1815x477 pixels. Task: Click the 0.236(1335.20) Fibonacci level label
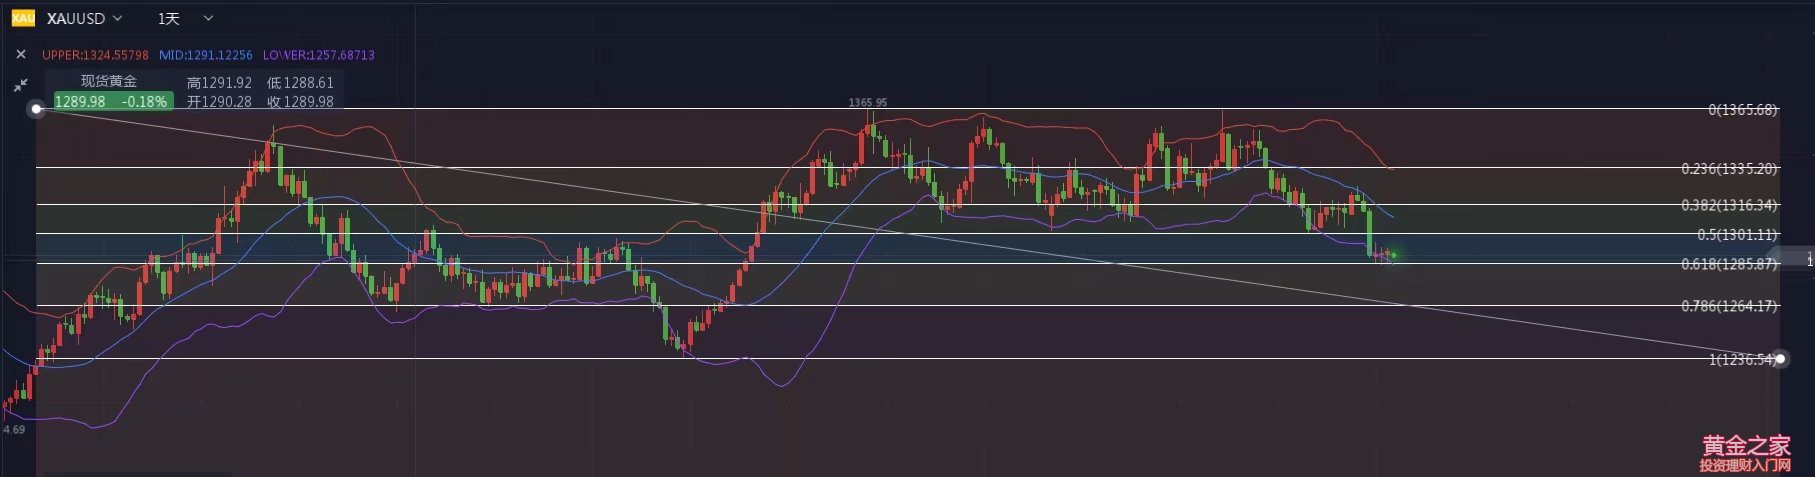point(1729,169)
